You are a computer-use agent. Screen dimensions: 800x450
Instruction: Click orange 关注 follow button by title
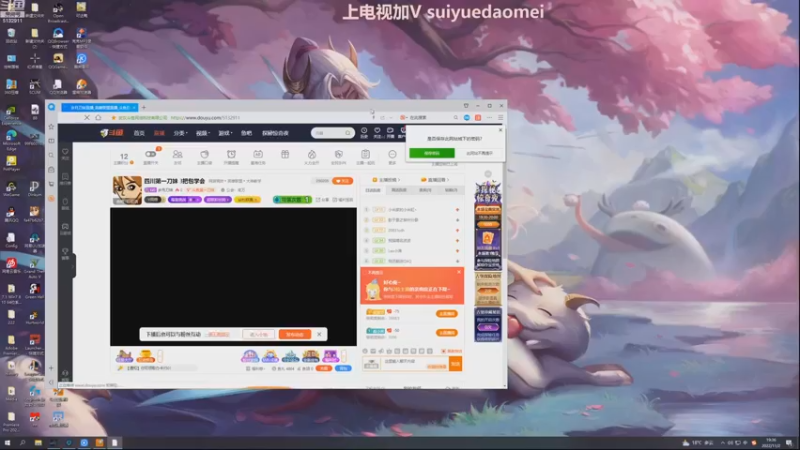[x=342, y=181]
